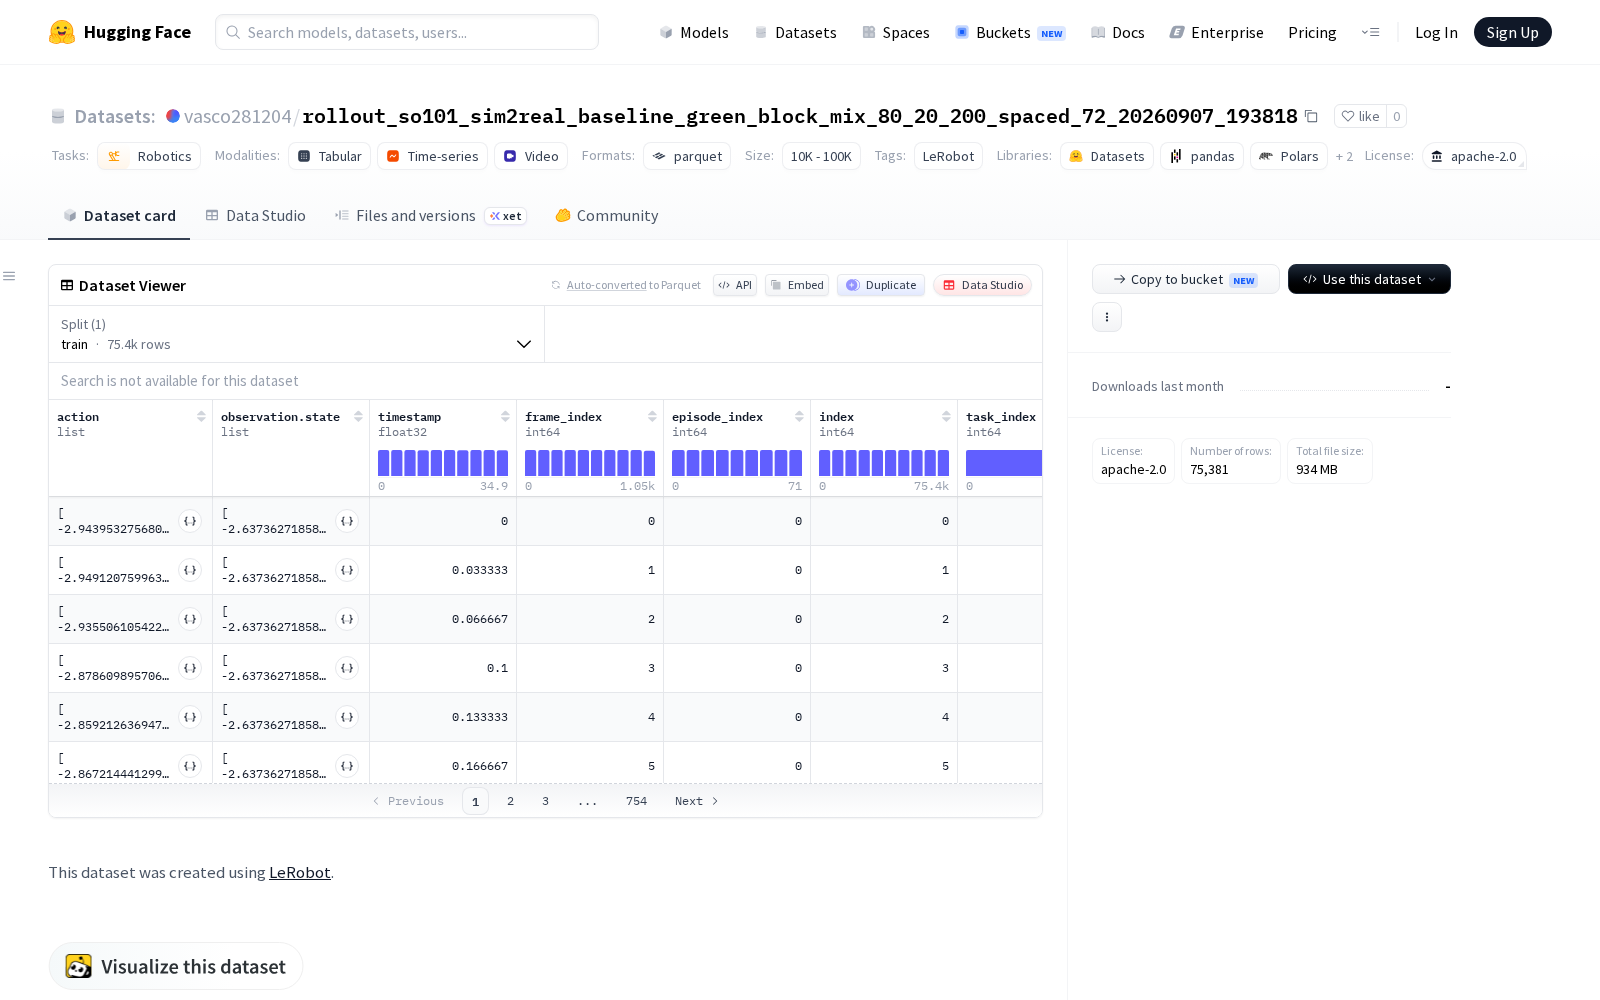Sort by episode_index column arrows
Image resolution: width=1600 pixels, height=1000 pixels.
click(x=799, y=417)
